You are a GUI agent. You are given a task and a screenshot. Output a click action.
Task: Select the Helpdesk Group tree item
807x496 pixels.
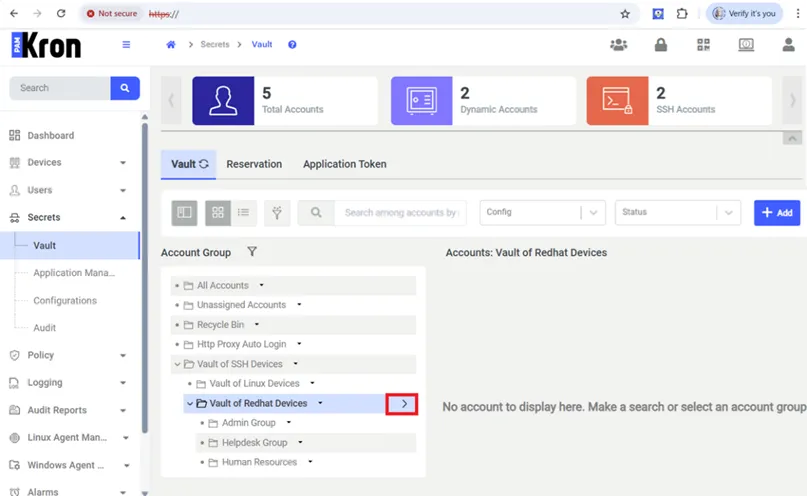[x=255, y=442]
